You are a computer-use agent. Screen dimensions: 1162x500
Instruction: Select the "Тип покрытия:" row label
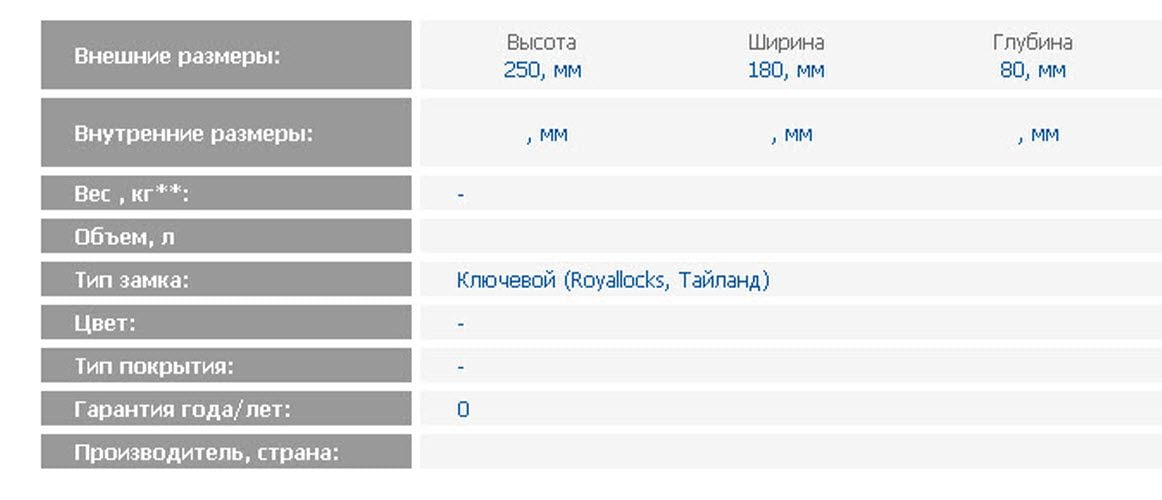(x=153, y=367)
